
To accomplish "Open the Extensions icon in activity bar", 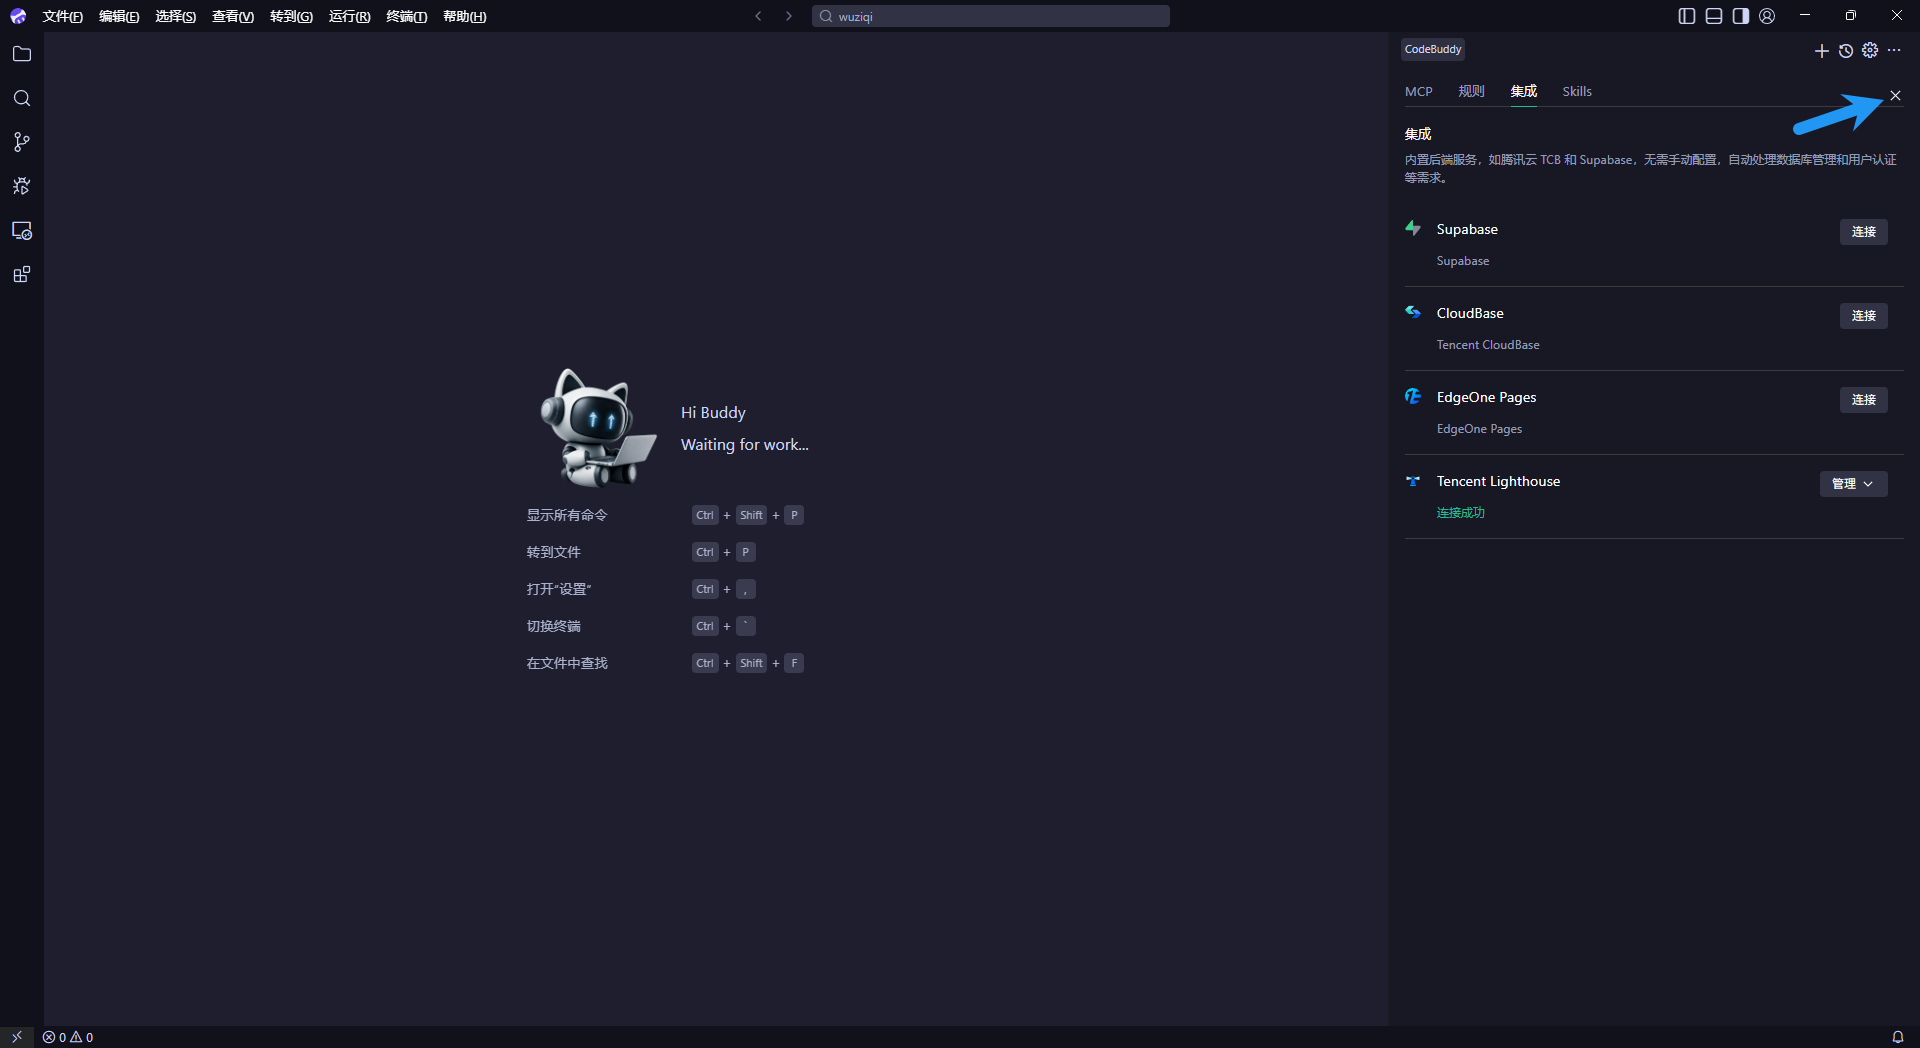I will point(22,275).
